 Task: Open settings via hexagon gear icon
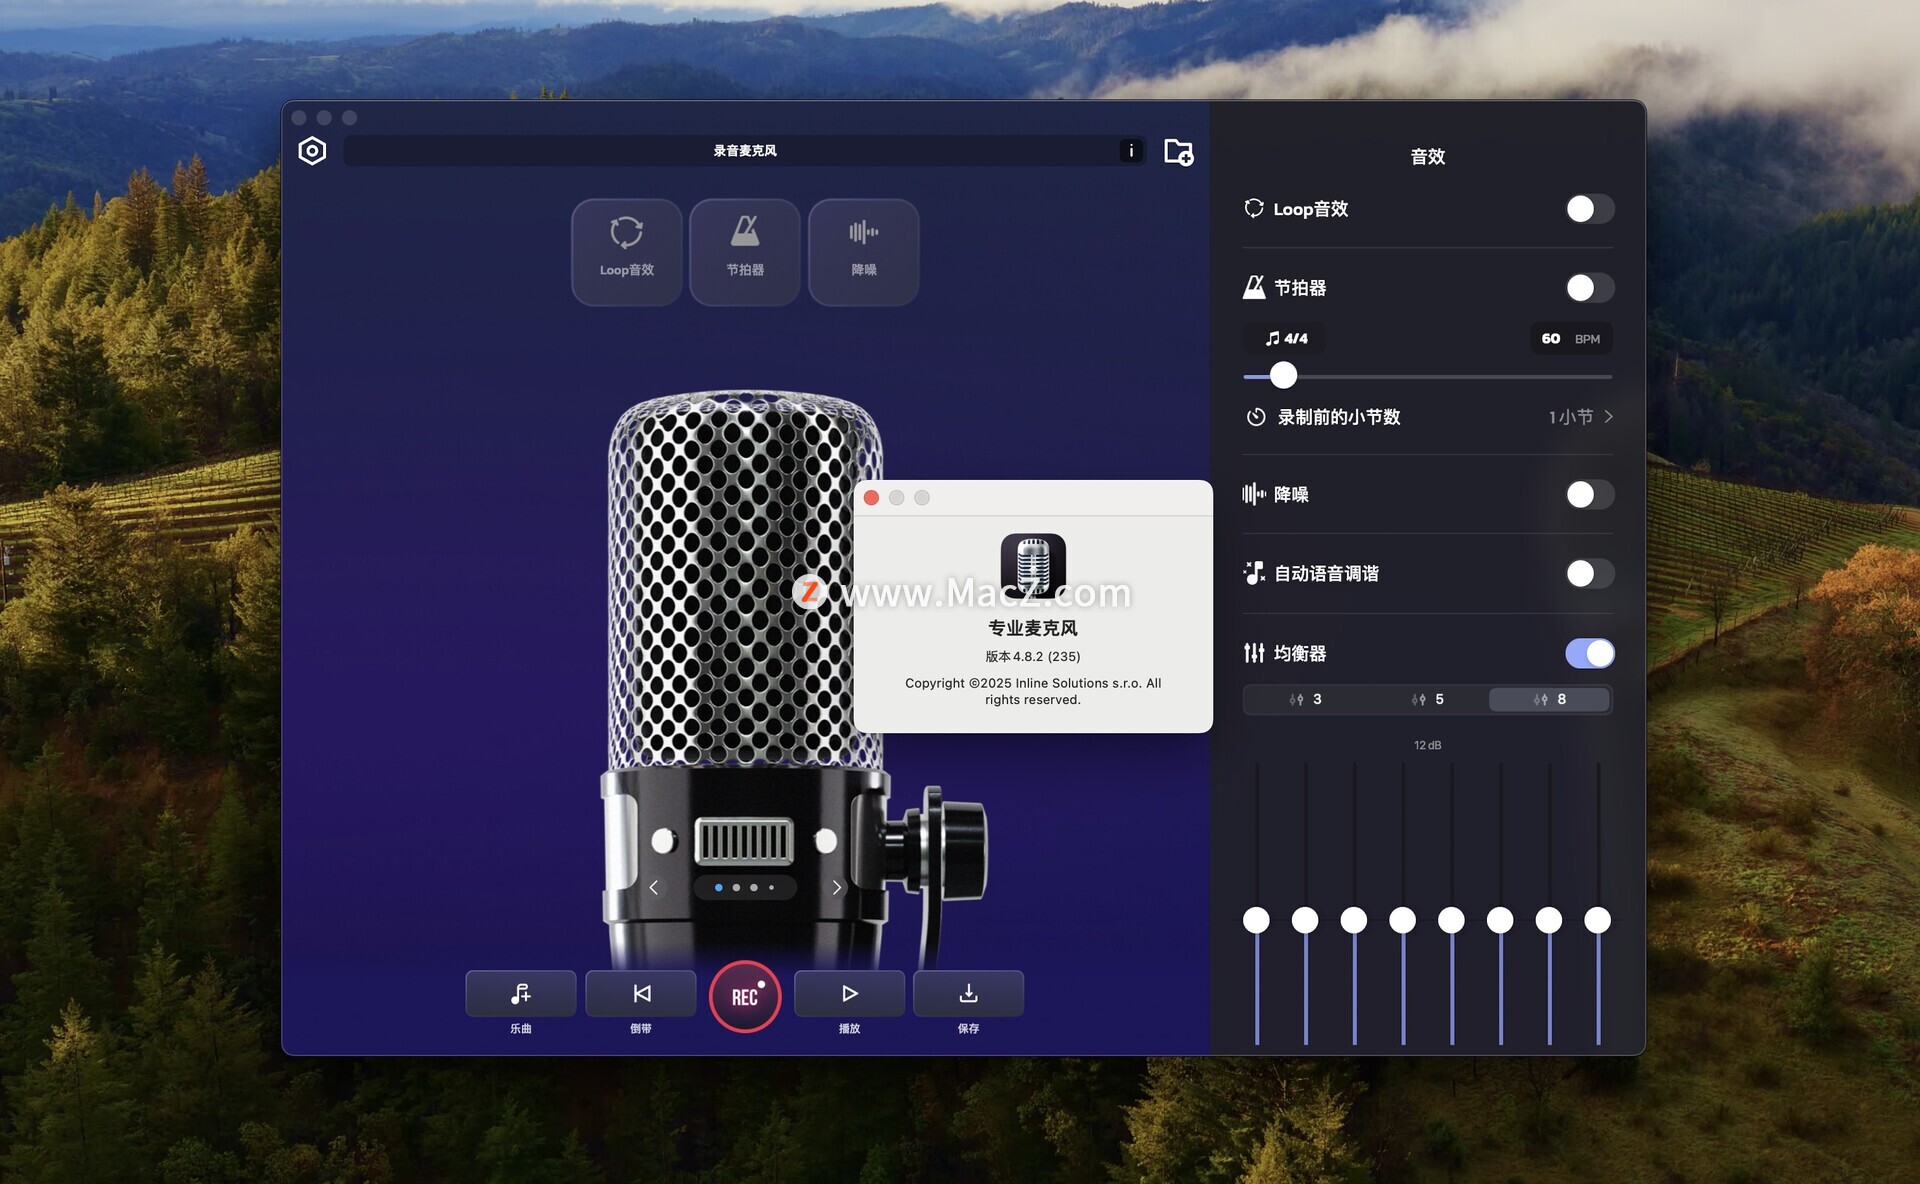pos(312,151)
